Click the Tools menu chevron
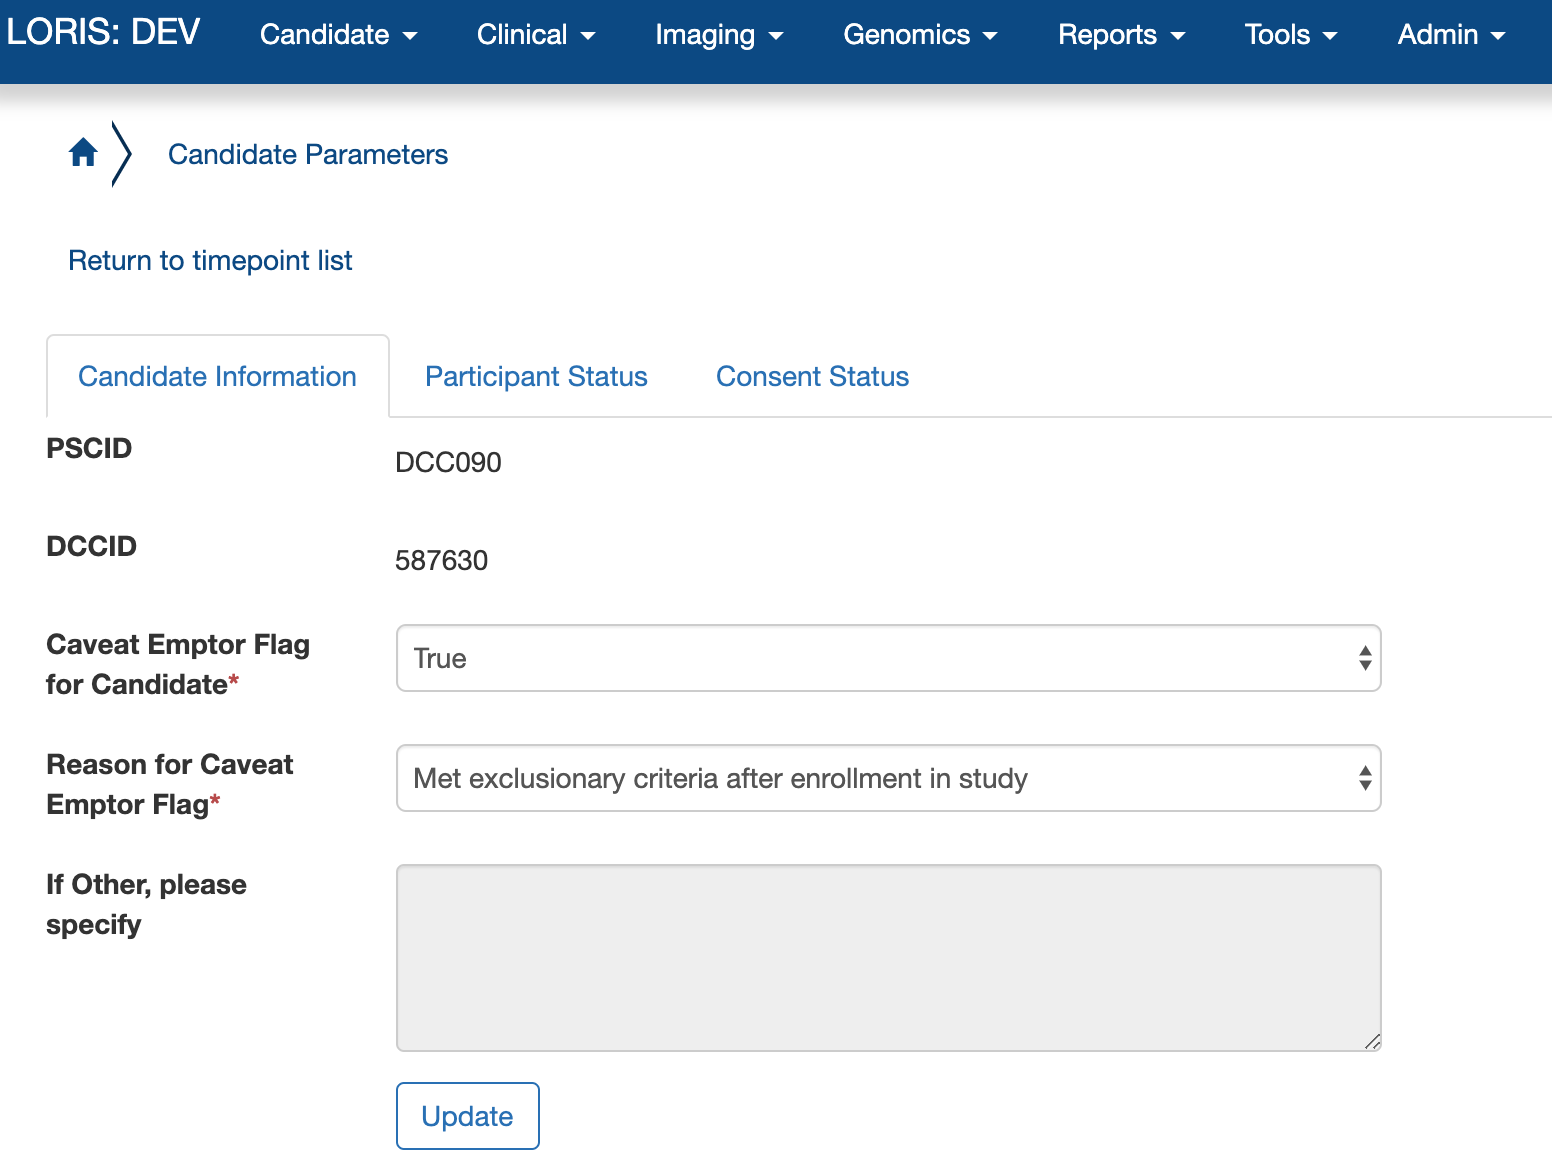 point(1332,35)
